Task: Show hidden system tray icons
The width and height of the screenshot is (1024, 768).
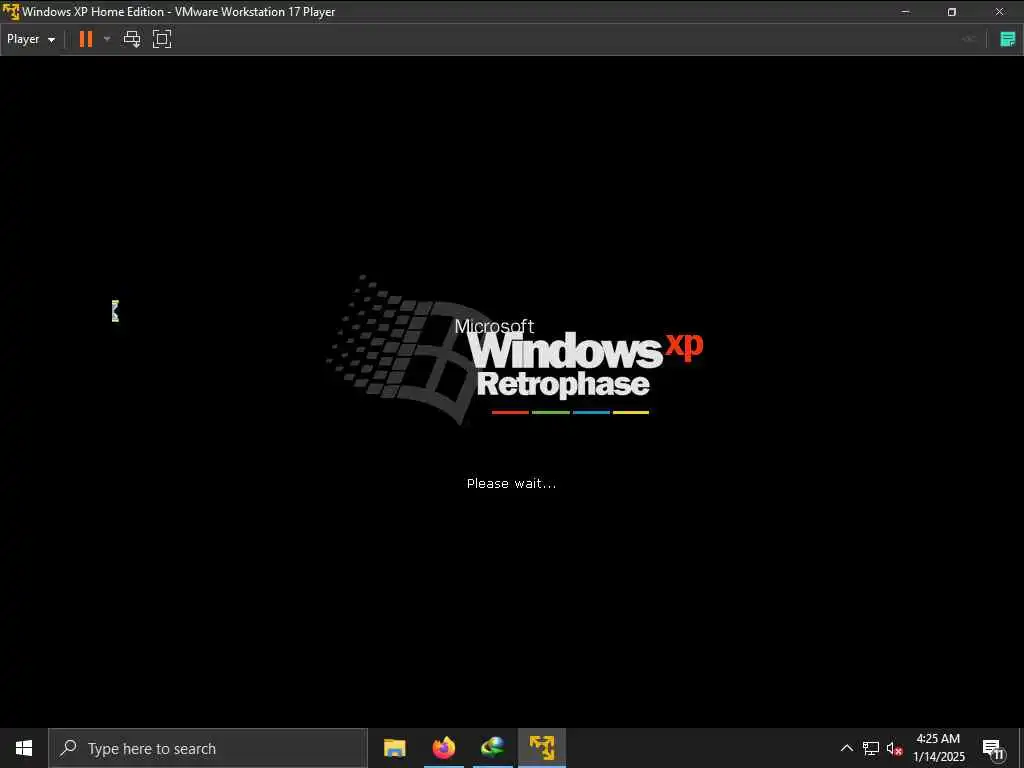Action: pyautogui.click(x=846, y=748)
